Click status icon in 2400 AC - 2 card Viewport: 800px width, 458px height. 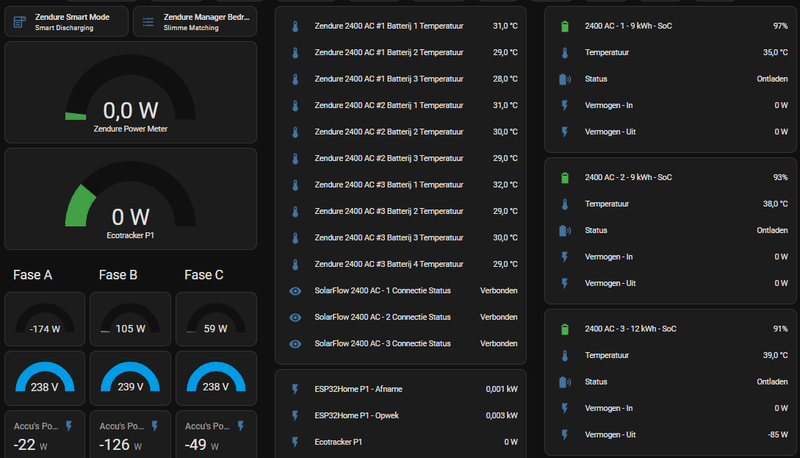[565, 231]
